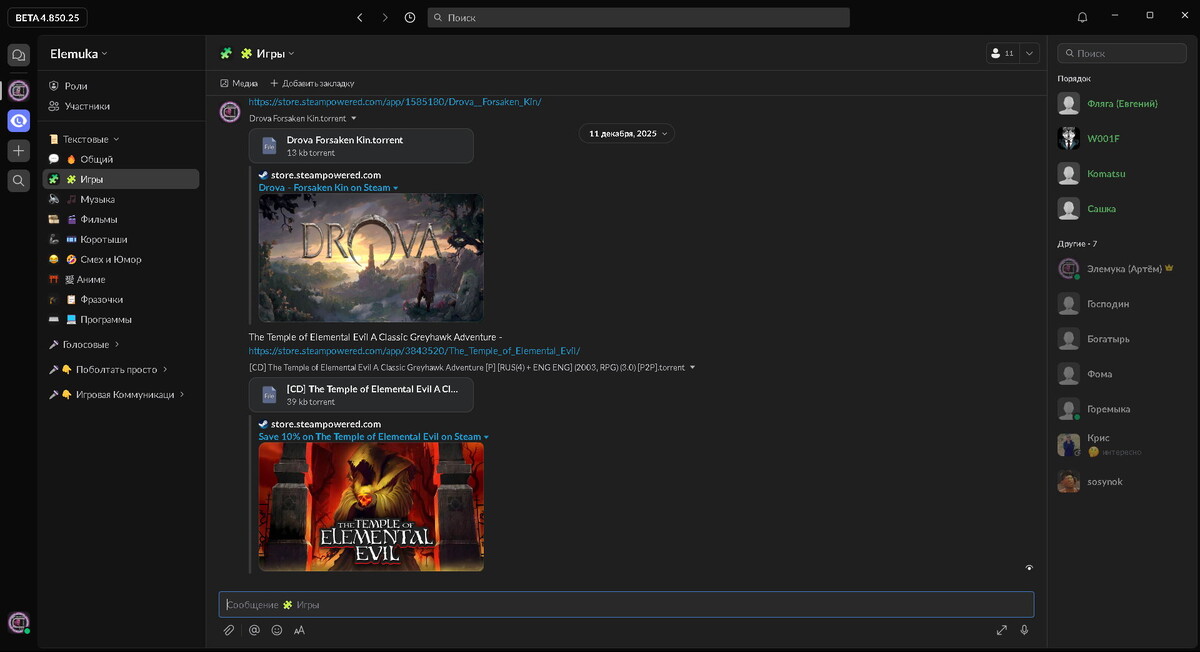Screen dimensions: 1200x652
Task: Expand the Elemuka server menu
Action: click(x=79, y=54)
